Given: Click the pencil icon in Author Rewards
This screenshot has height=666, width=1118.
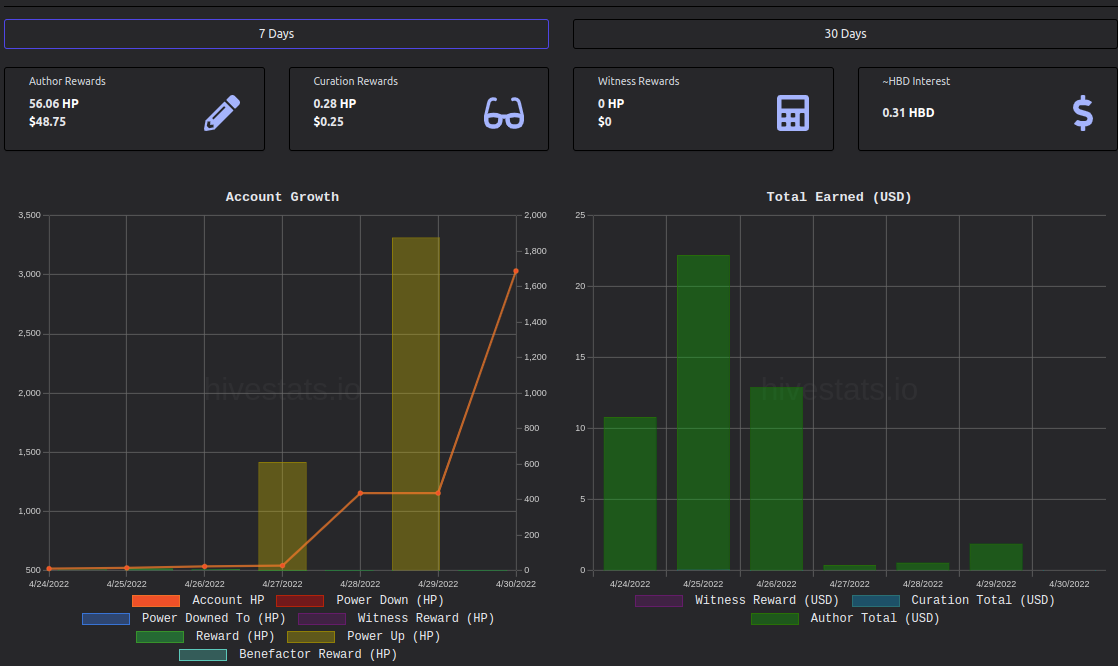Looking at the screenshot, I should point(222,113).
